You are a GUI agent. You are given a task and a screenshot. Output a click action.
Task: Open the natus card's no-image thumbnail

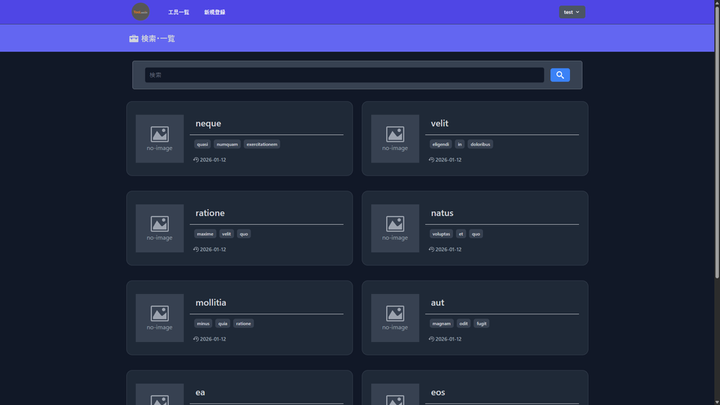point(395,228)
